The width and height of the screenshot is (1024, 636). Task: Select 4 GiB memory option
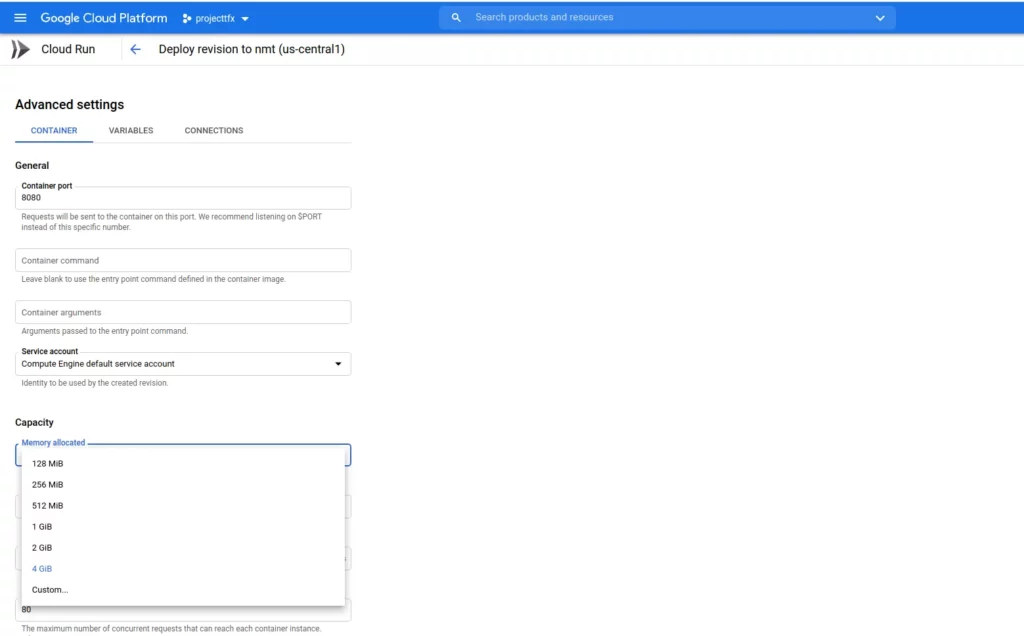[x=183, y=569]
